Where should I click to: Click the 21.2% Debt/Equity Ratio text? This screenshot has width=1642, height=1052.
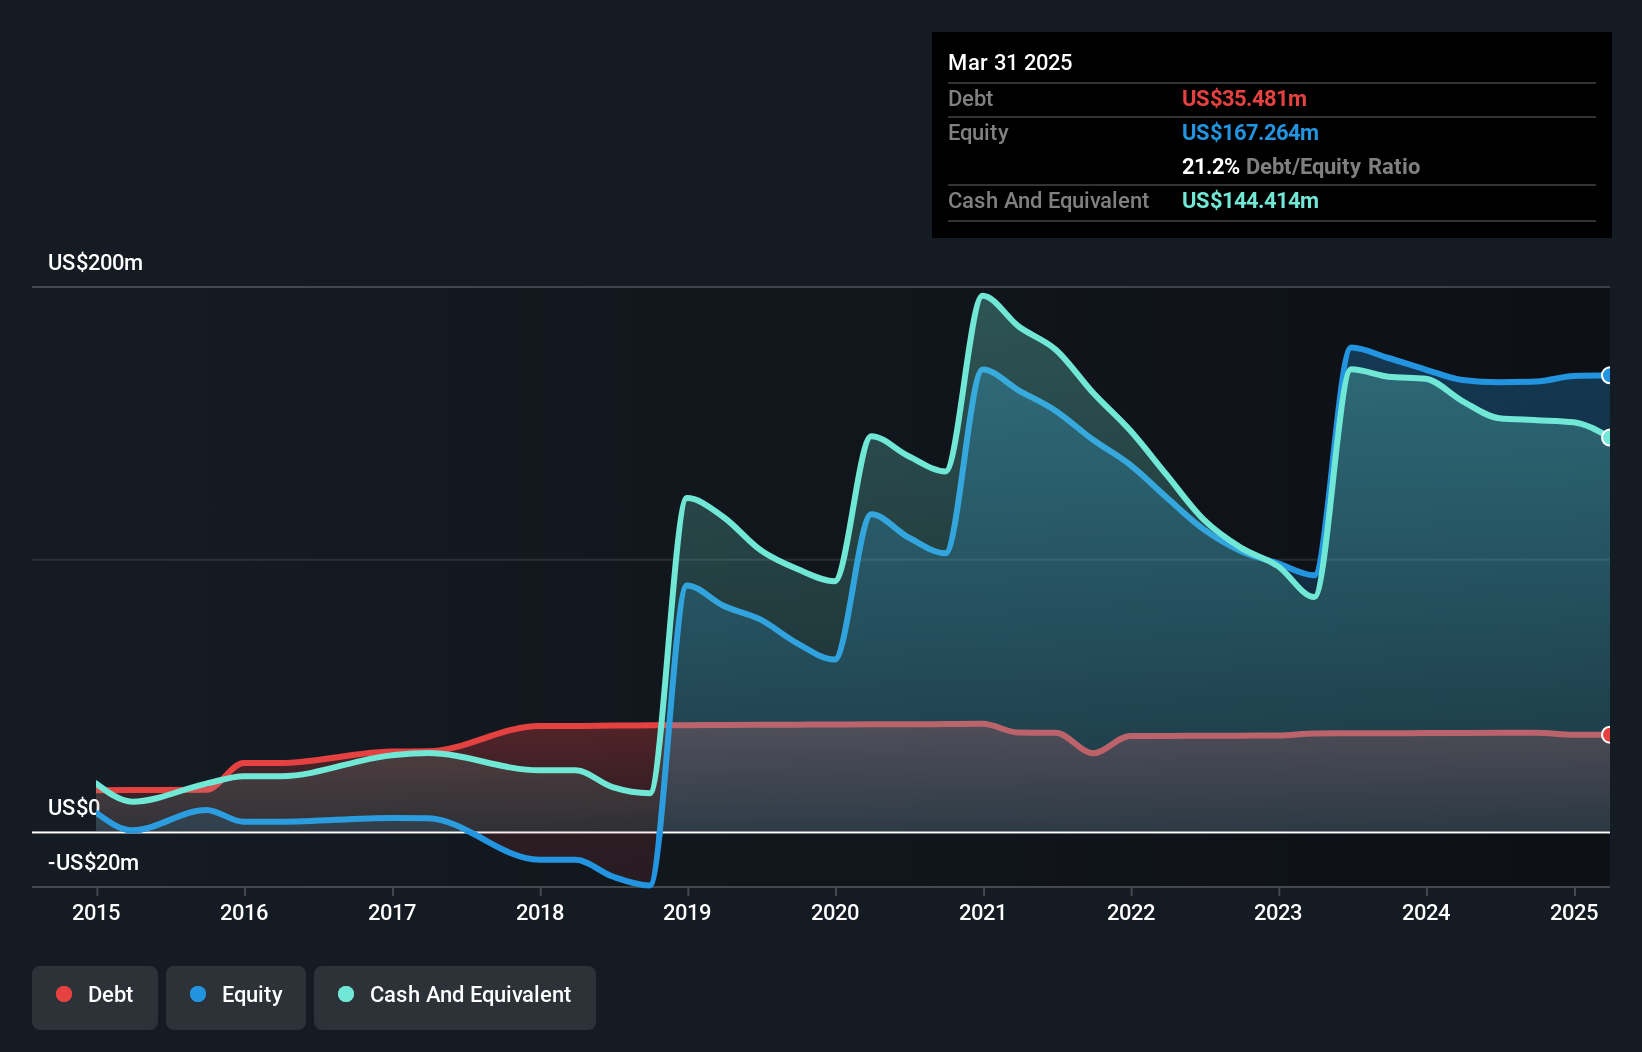[x=1301, y=166]
